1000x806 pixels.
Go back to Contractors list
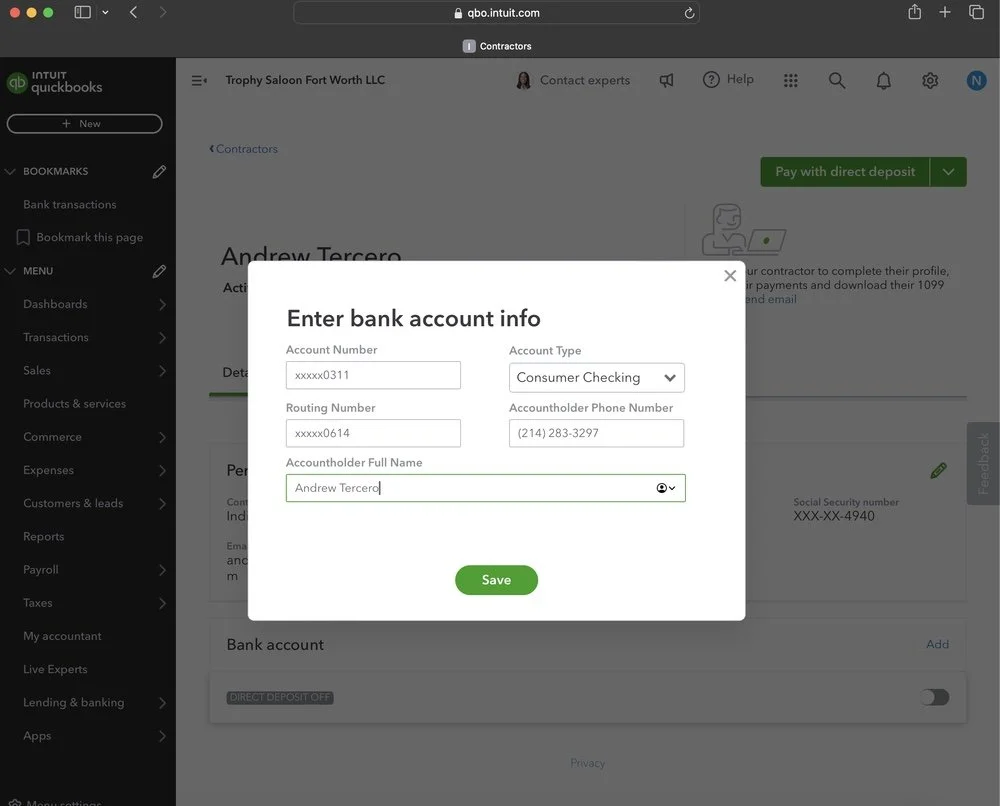coord(244,149)
